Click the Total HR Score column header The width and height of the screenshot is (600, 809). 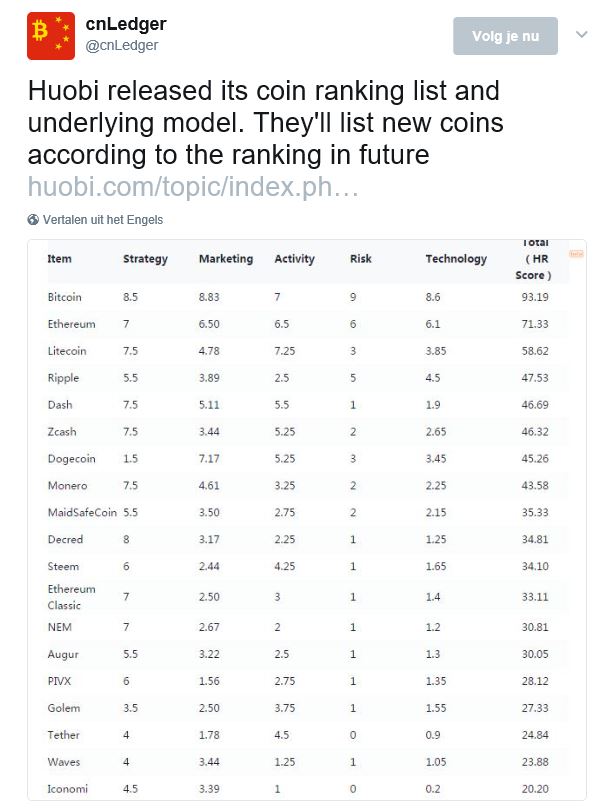(x=534, y=259)
